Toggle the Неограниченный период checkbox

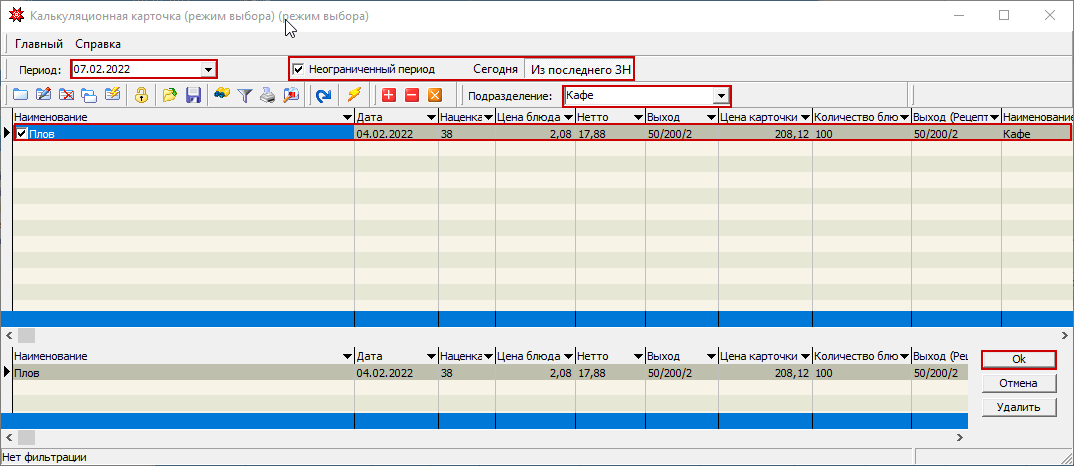(298, 69)
